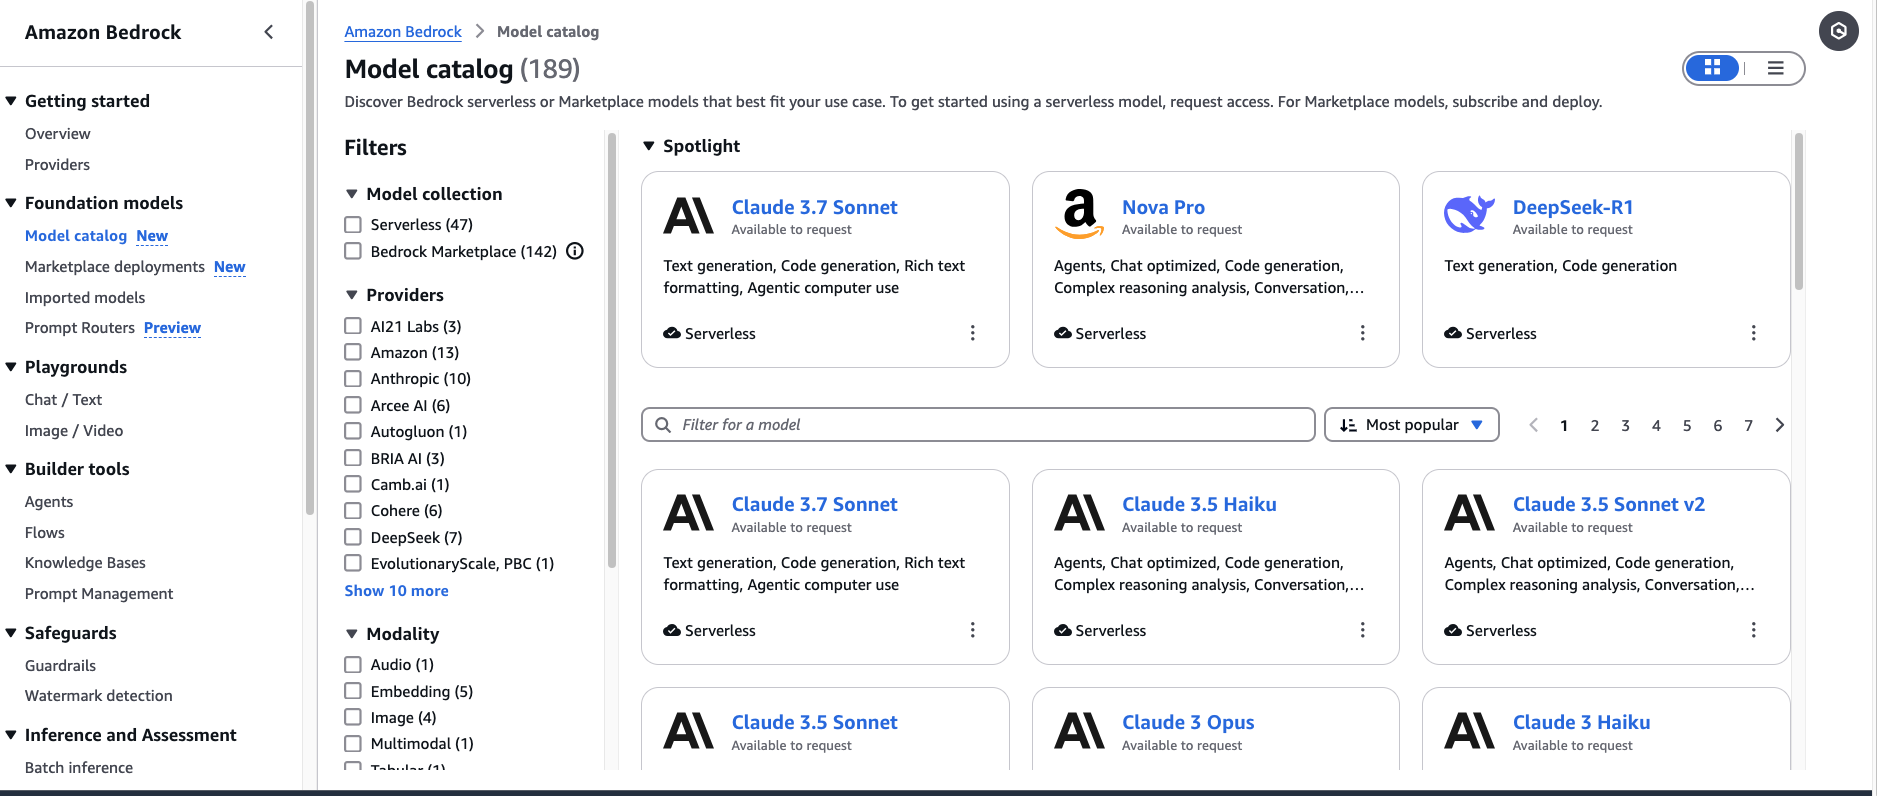
Task: Collapse the Model collection filter group
Action: click(352, 194)
